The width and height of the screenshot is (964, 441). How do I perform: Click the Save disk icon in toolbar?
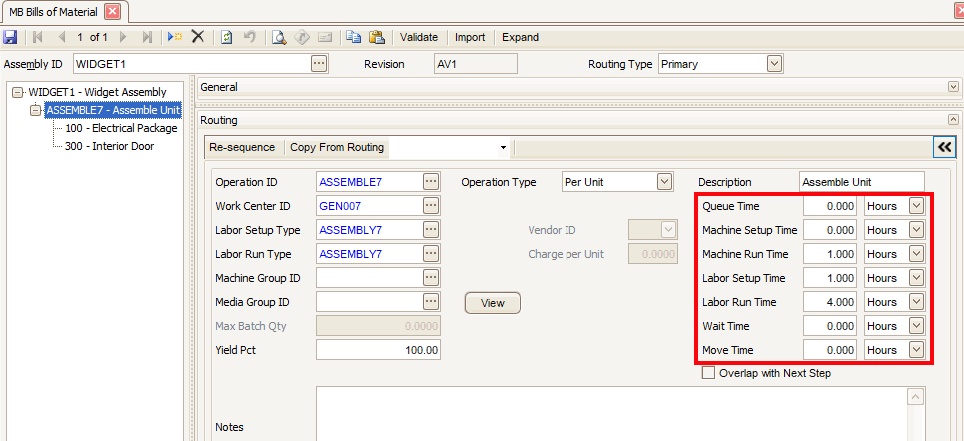coord(10,37)
